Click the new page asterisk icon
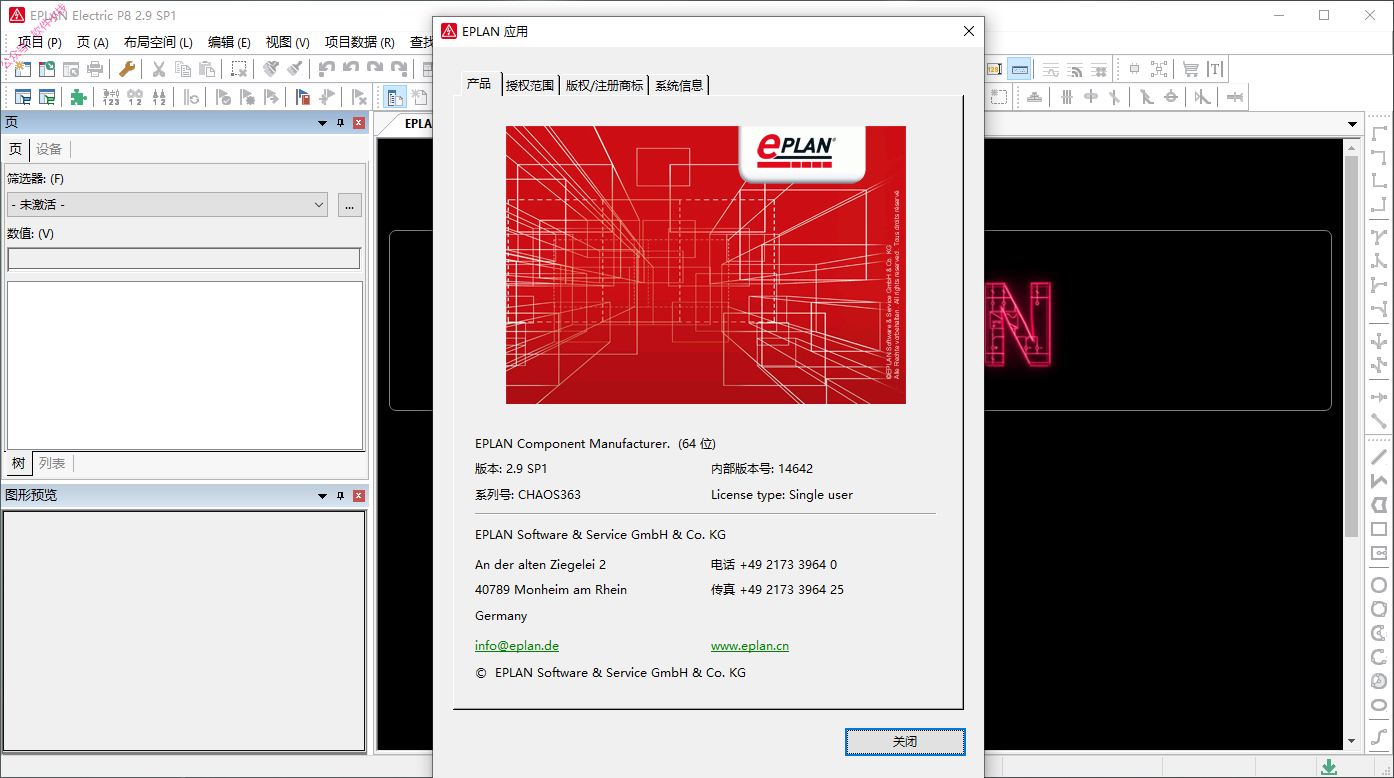Image resolution: width=1394 pixels, height=778 pixels. coord(419,97)
